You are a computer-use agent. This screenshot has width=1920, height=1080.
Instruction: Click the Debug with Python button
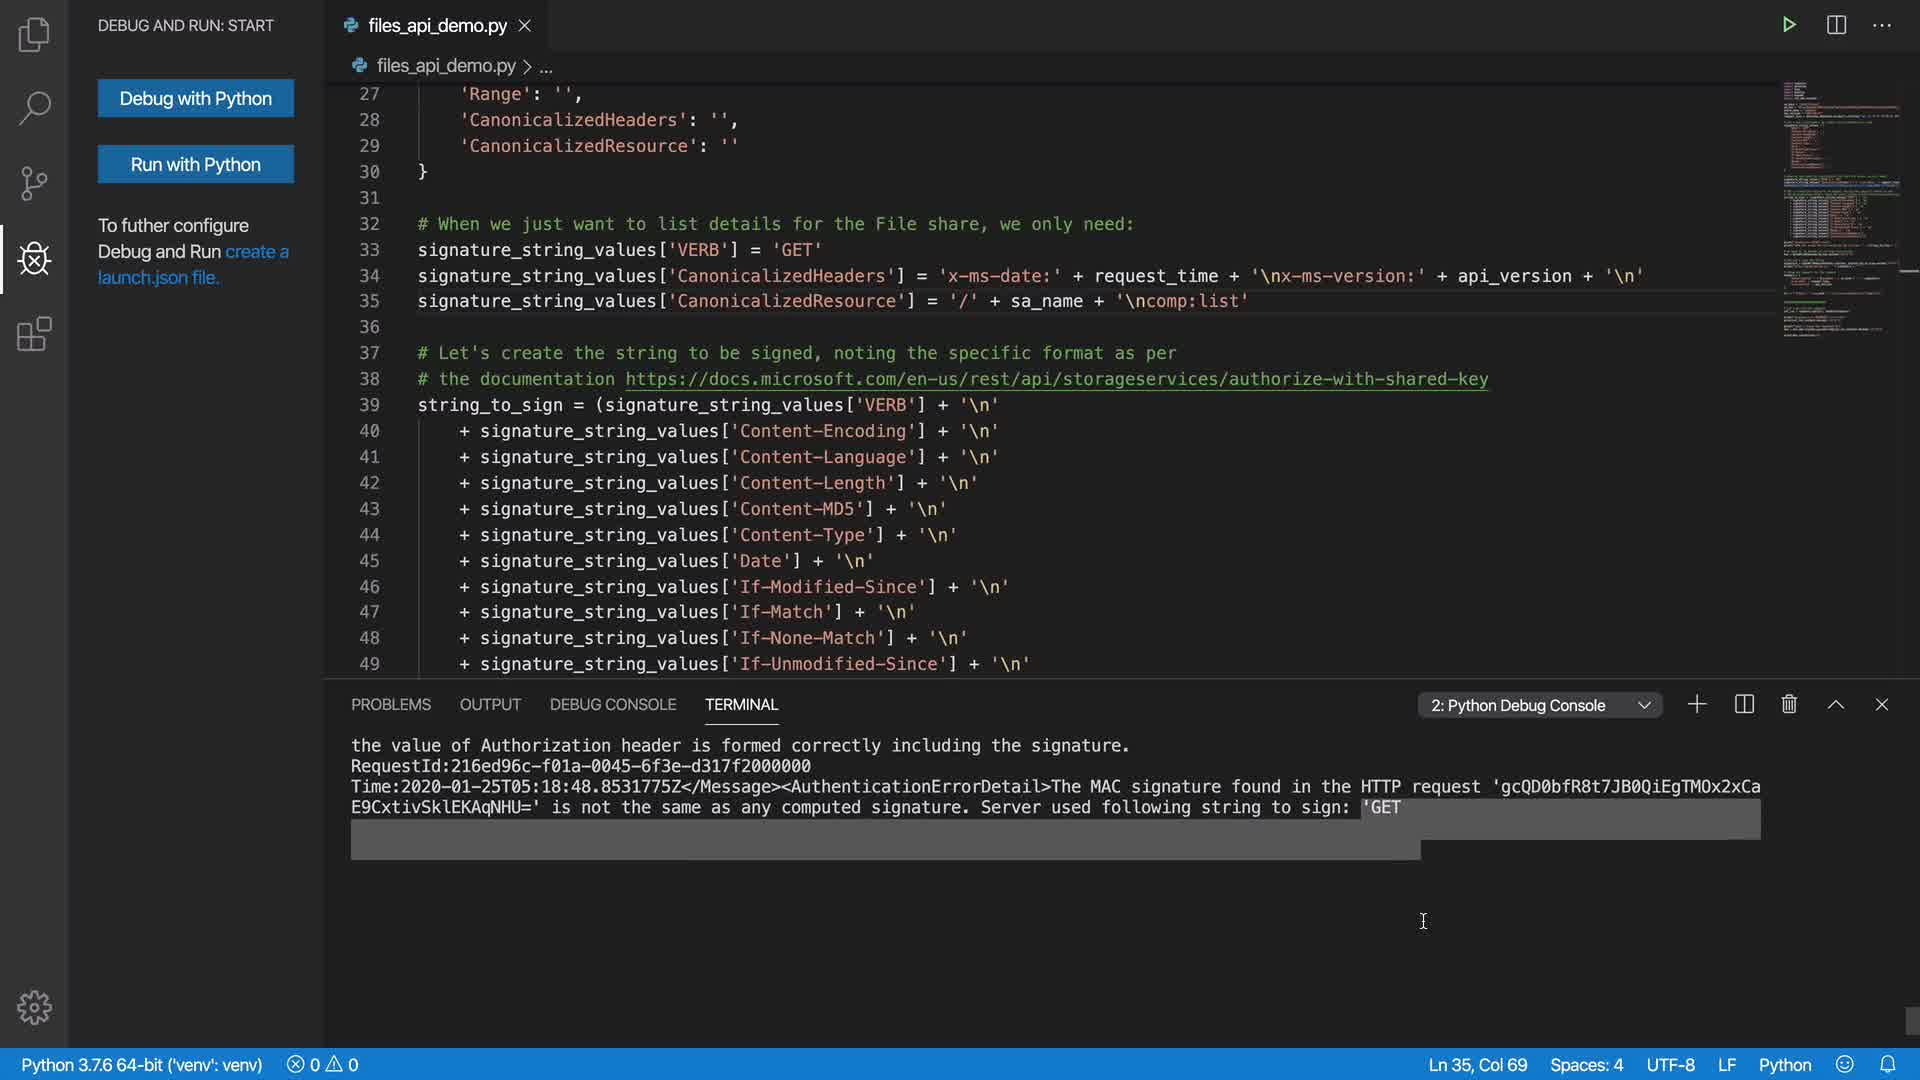196,98
